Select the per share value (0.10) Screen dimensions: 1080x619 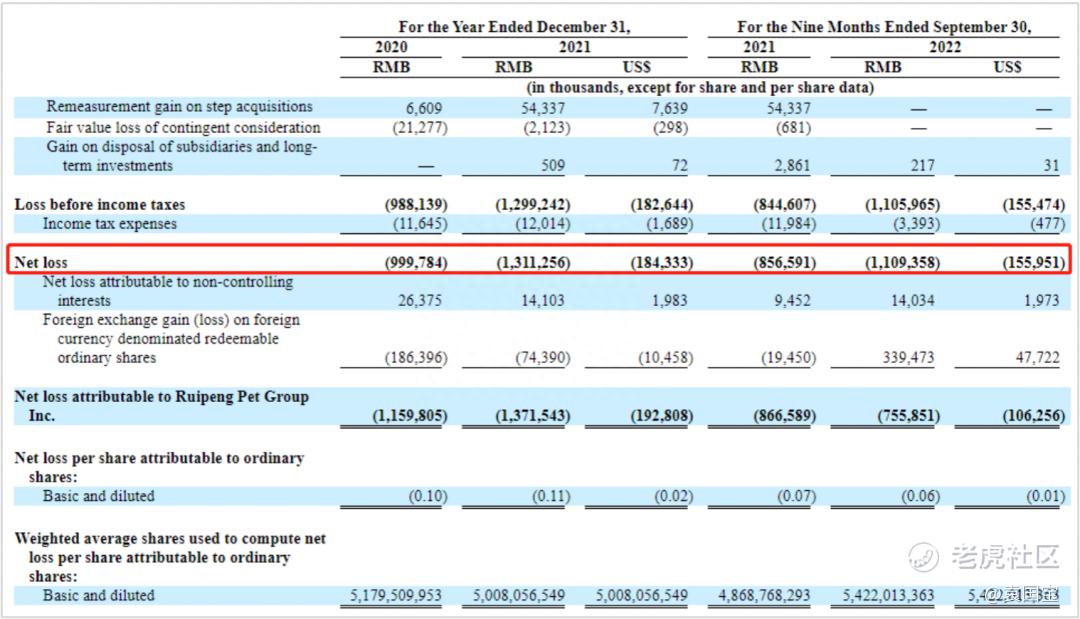coord(428,496)
